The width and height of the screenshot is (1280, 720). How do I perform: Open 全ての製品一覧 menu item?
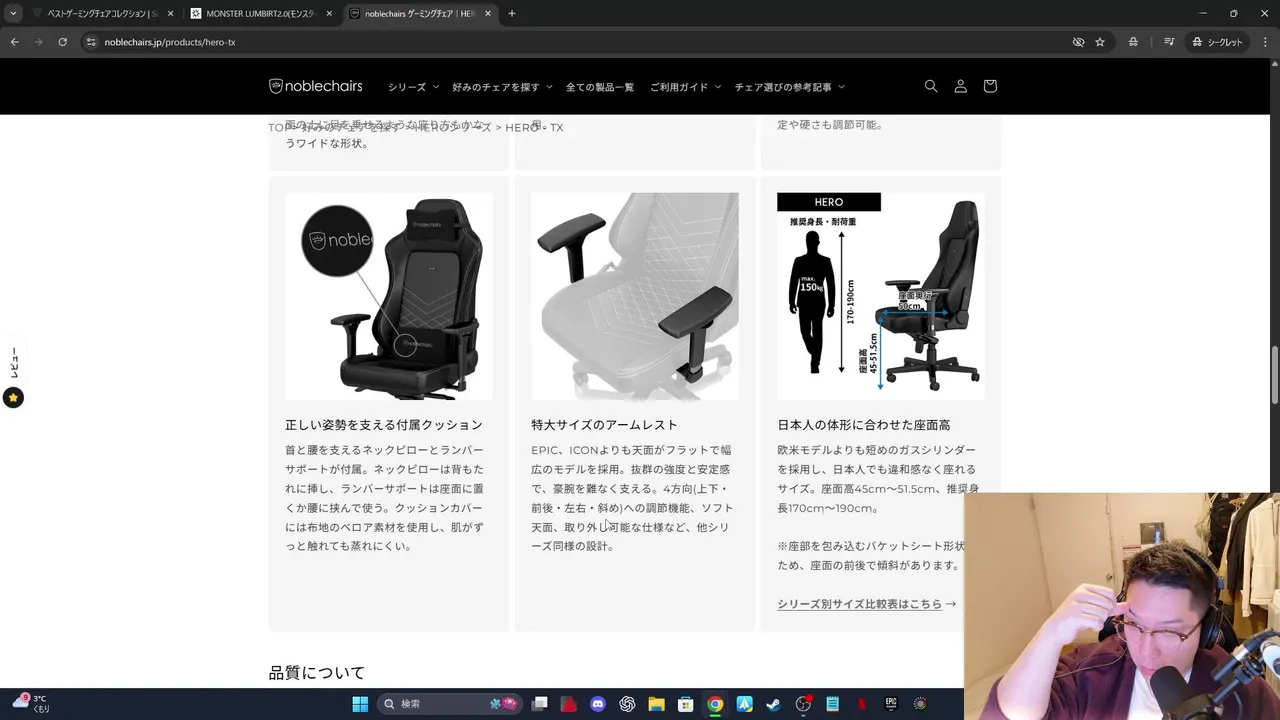click(600, 87)
